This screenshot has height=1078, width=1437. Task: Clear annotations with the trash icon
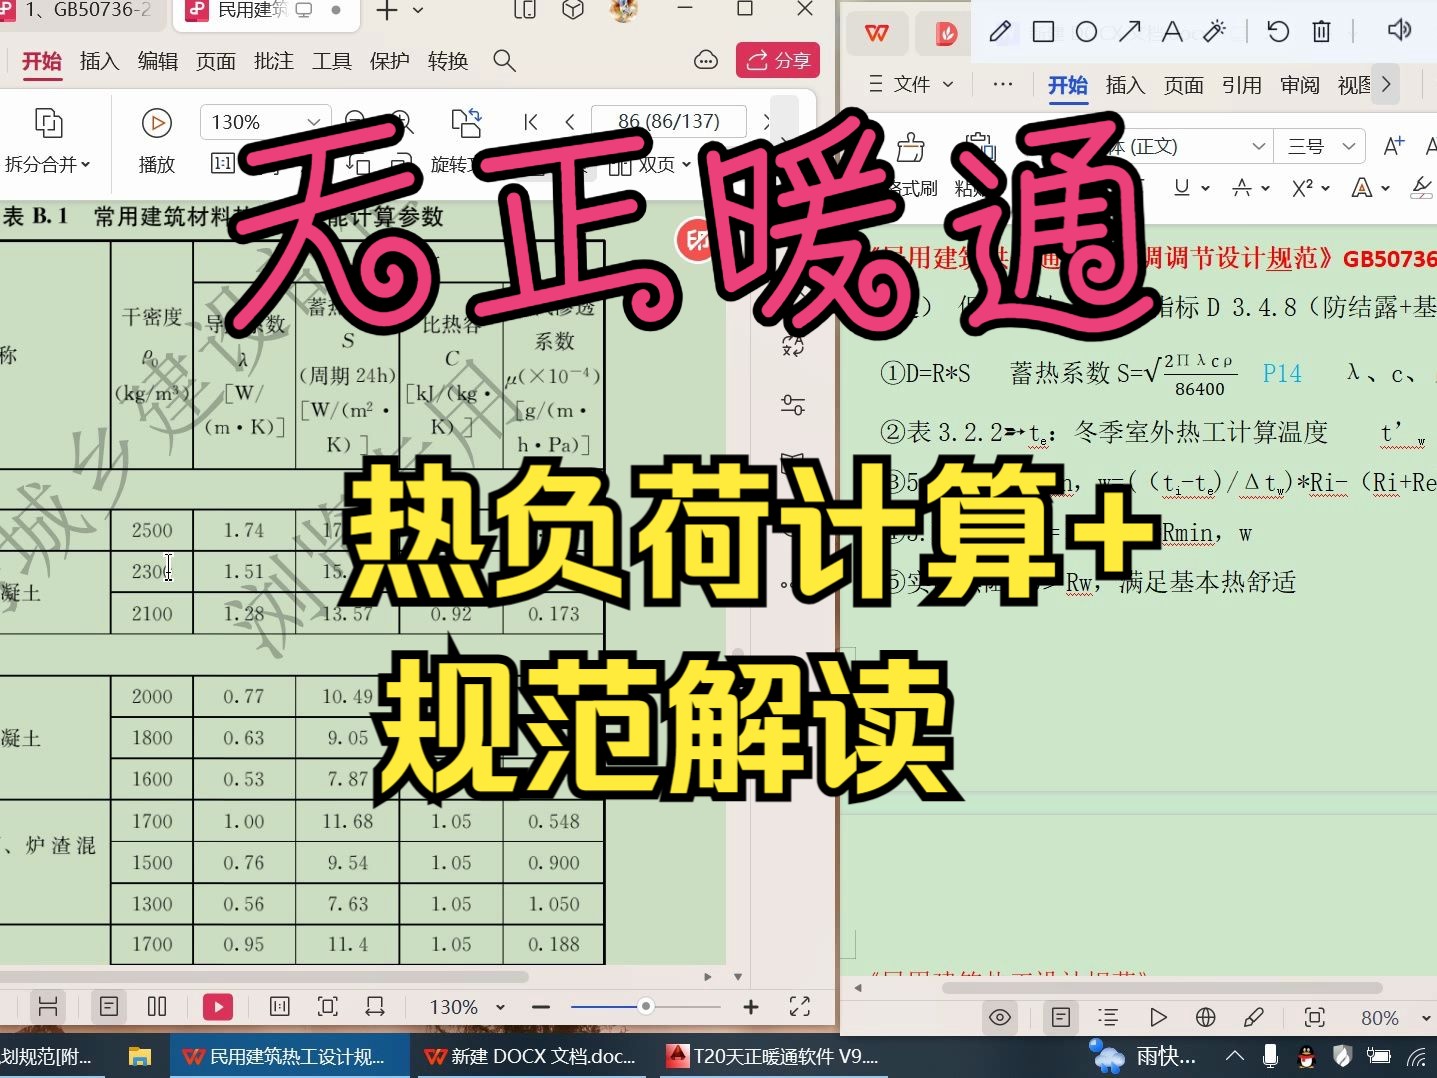tap(1321, 32)
